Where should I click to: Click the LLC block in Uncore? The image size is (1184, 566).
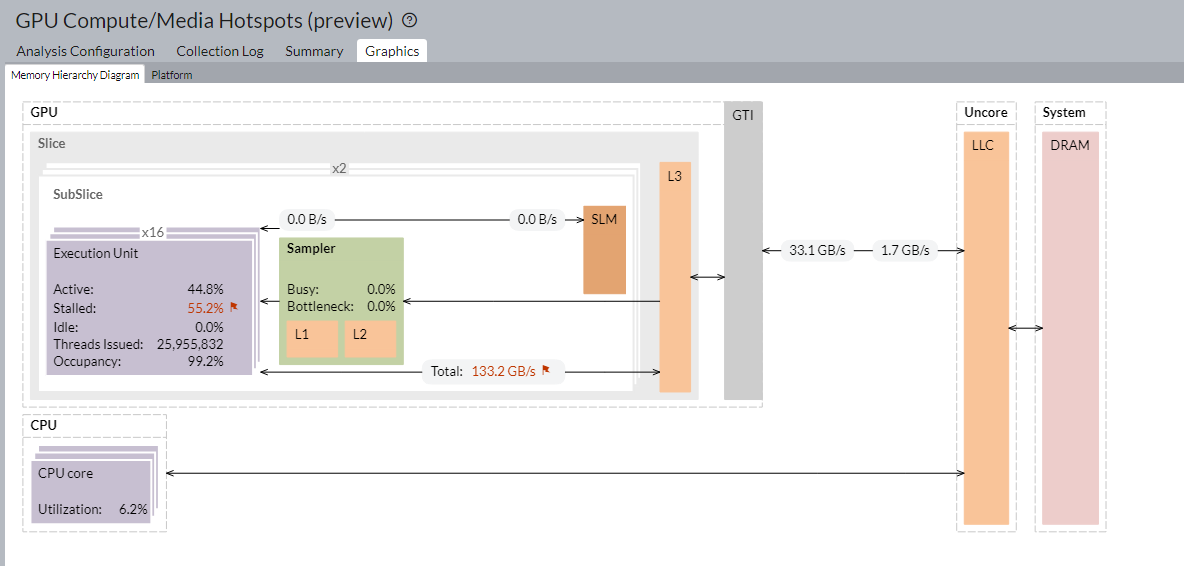coord(987,328)
